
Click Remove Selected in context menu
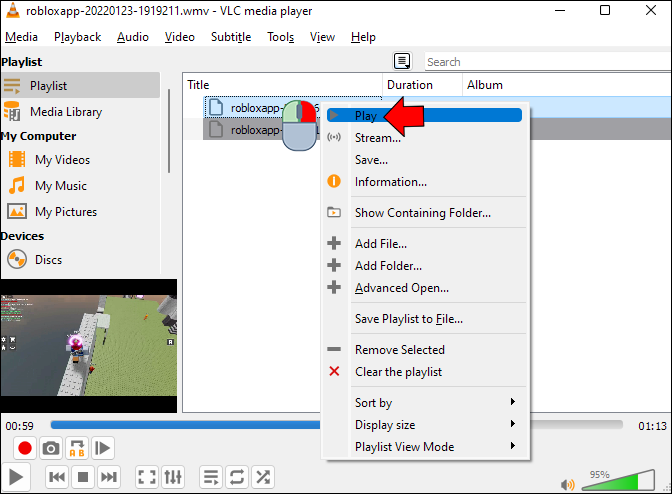pyautogui.click(x=424, y=349)
